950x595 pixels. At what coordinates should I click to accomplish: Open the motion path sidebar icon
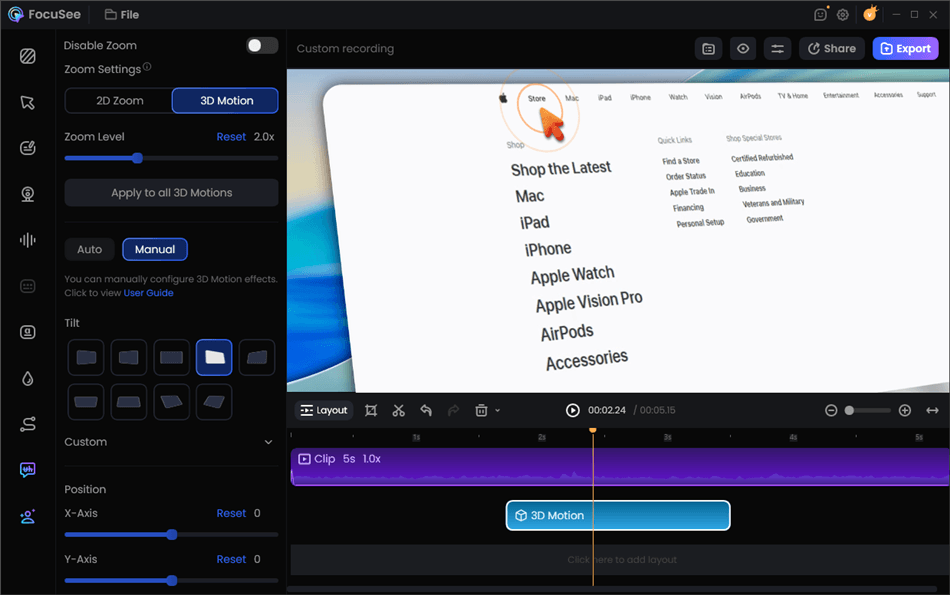tap(27, 424)
